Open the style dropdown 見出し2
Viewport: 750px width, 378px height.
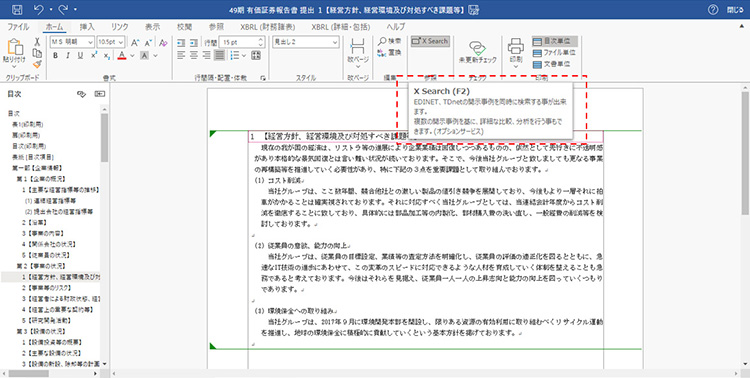[334, 42]
